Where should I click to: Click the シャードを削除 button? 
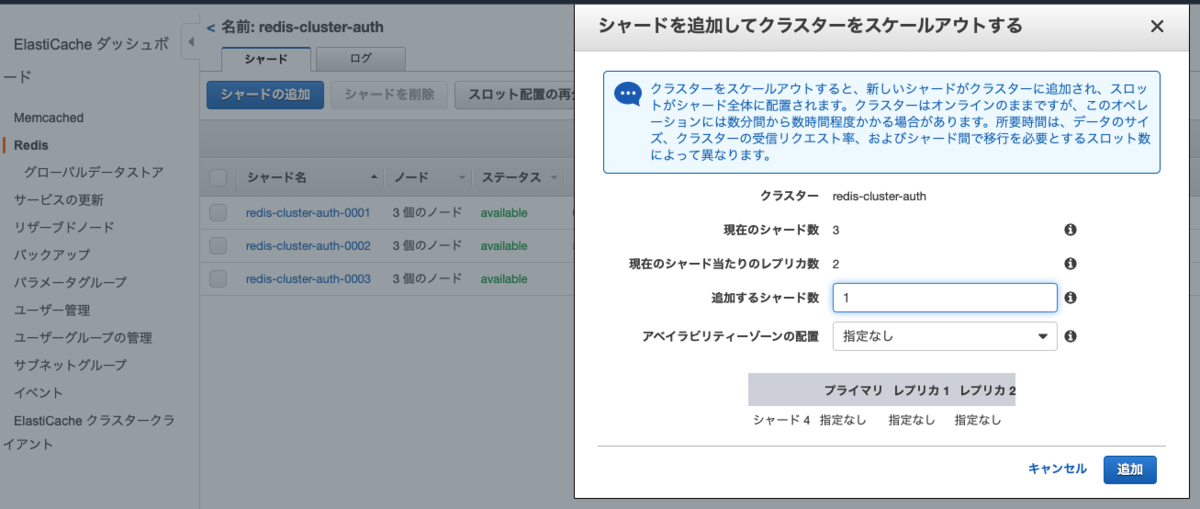389,95
